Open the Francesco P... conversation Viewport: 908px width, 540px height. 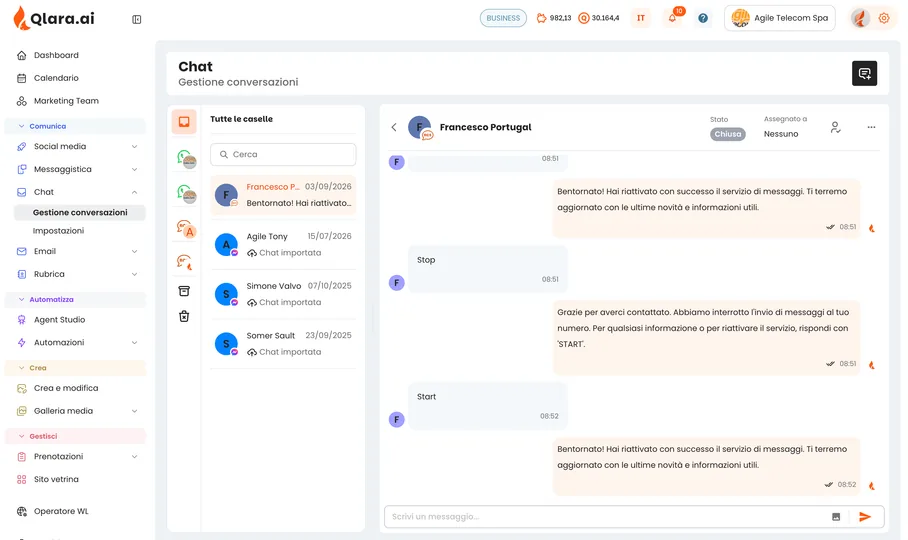click(283, 195)
